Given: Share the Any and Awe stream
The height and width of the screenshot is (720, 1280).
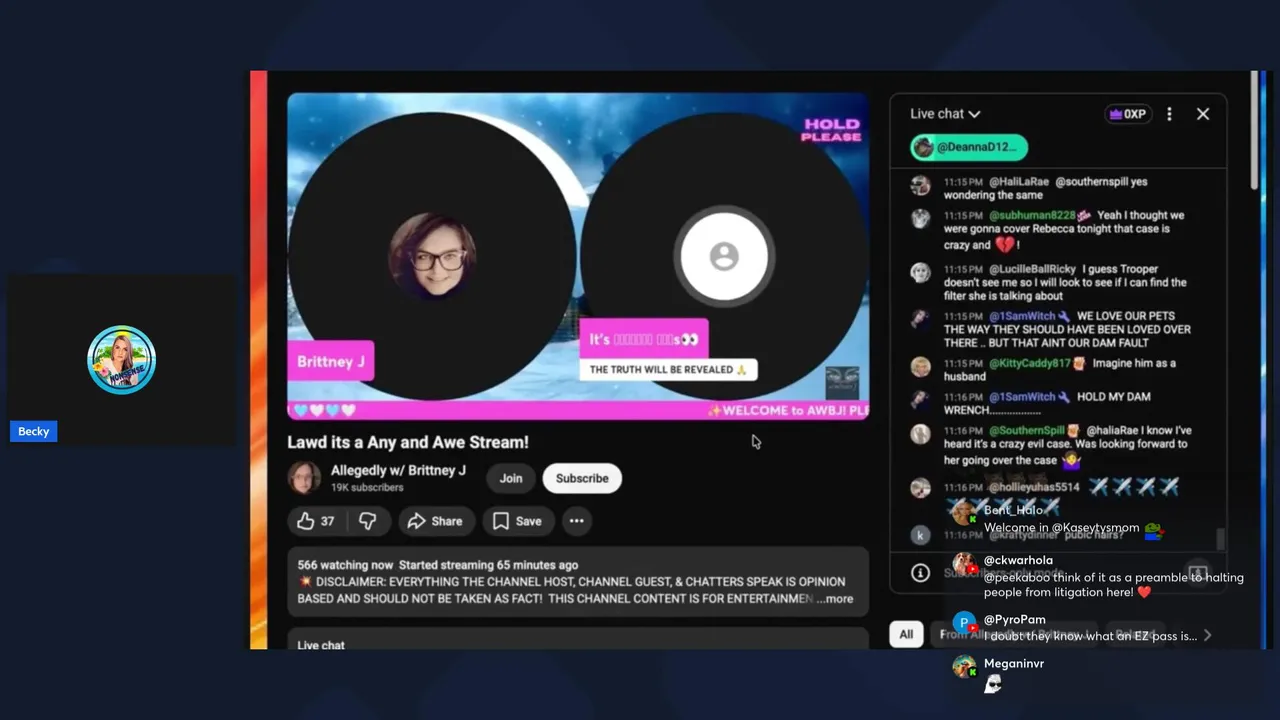Looking at the screenshot, I should click(x=435, y=521).
